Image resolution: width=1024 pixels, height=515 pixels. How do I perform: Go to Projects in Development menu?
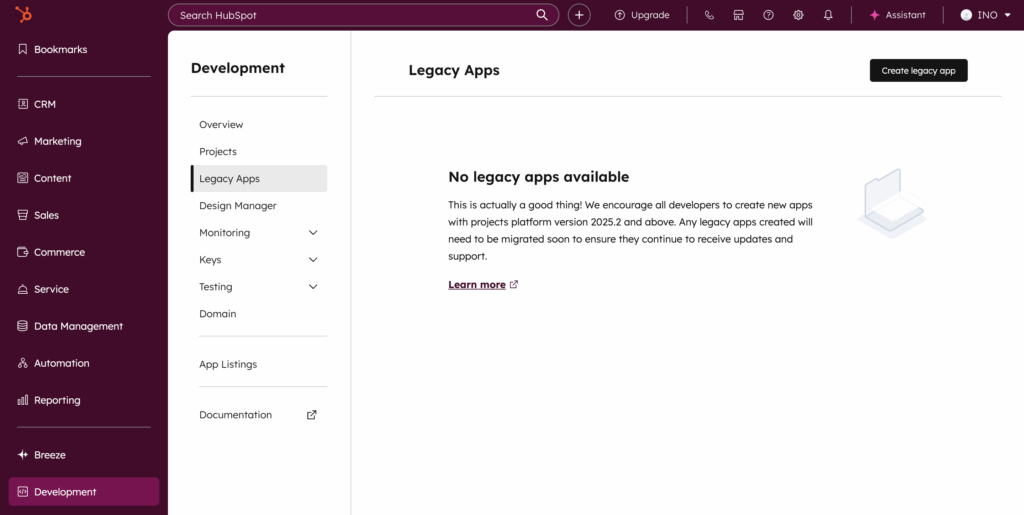(x=218, y=152)
